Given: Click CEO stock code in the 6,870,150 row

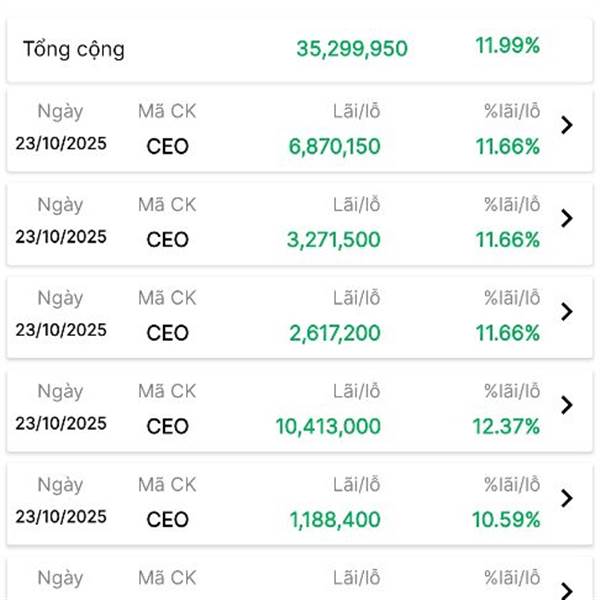Looking at the screenshot, I should [167, 147].
